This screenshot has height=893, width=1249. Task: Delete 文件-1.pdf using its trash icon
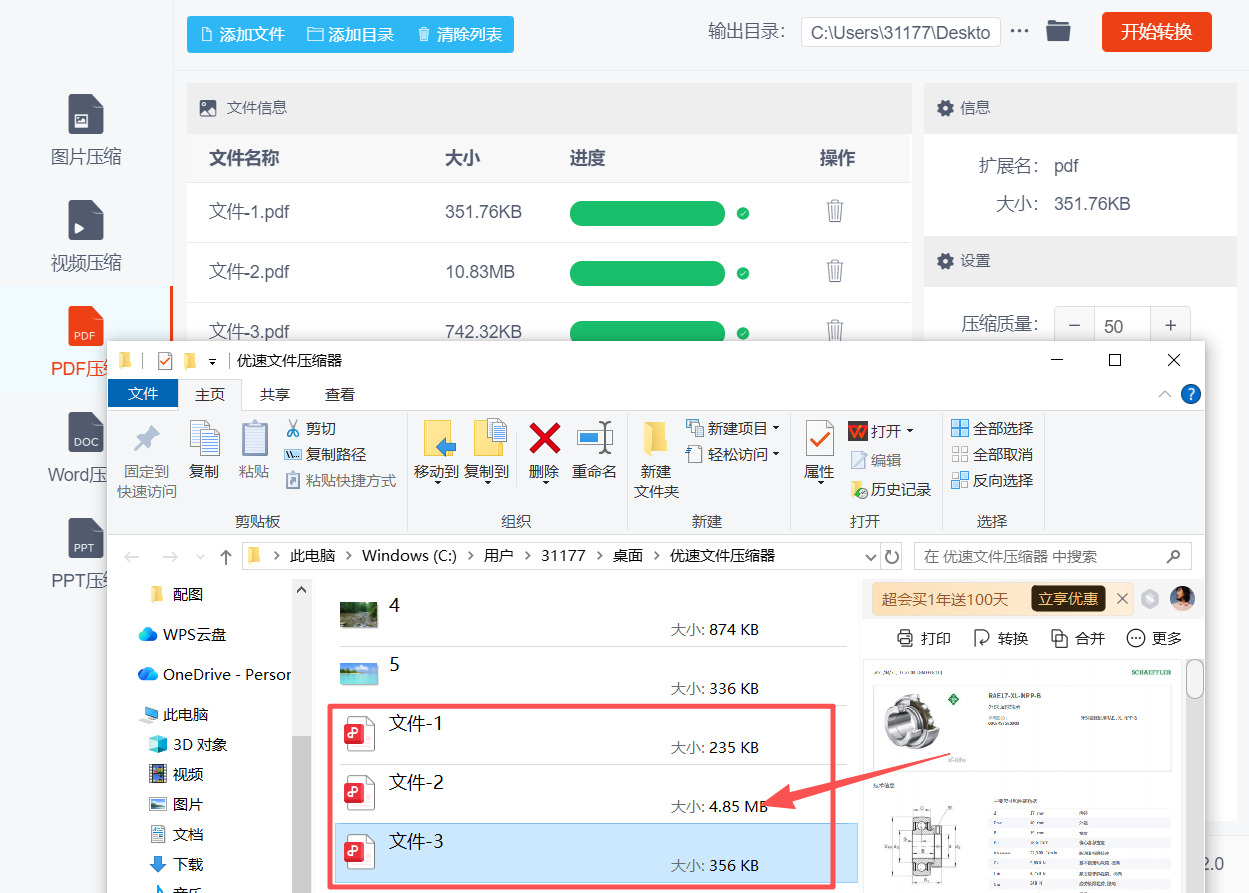[x=835, y=213]
